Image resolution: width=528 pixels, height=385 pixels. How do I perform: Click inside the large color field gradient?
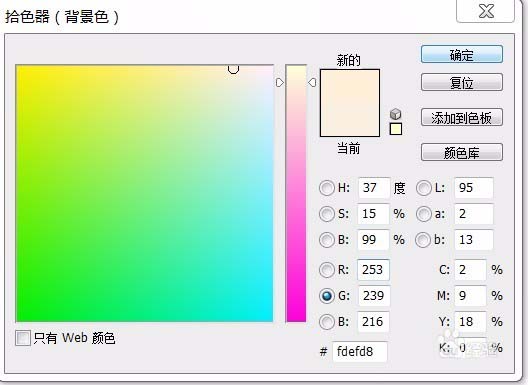click(144, 193)
